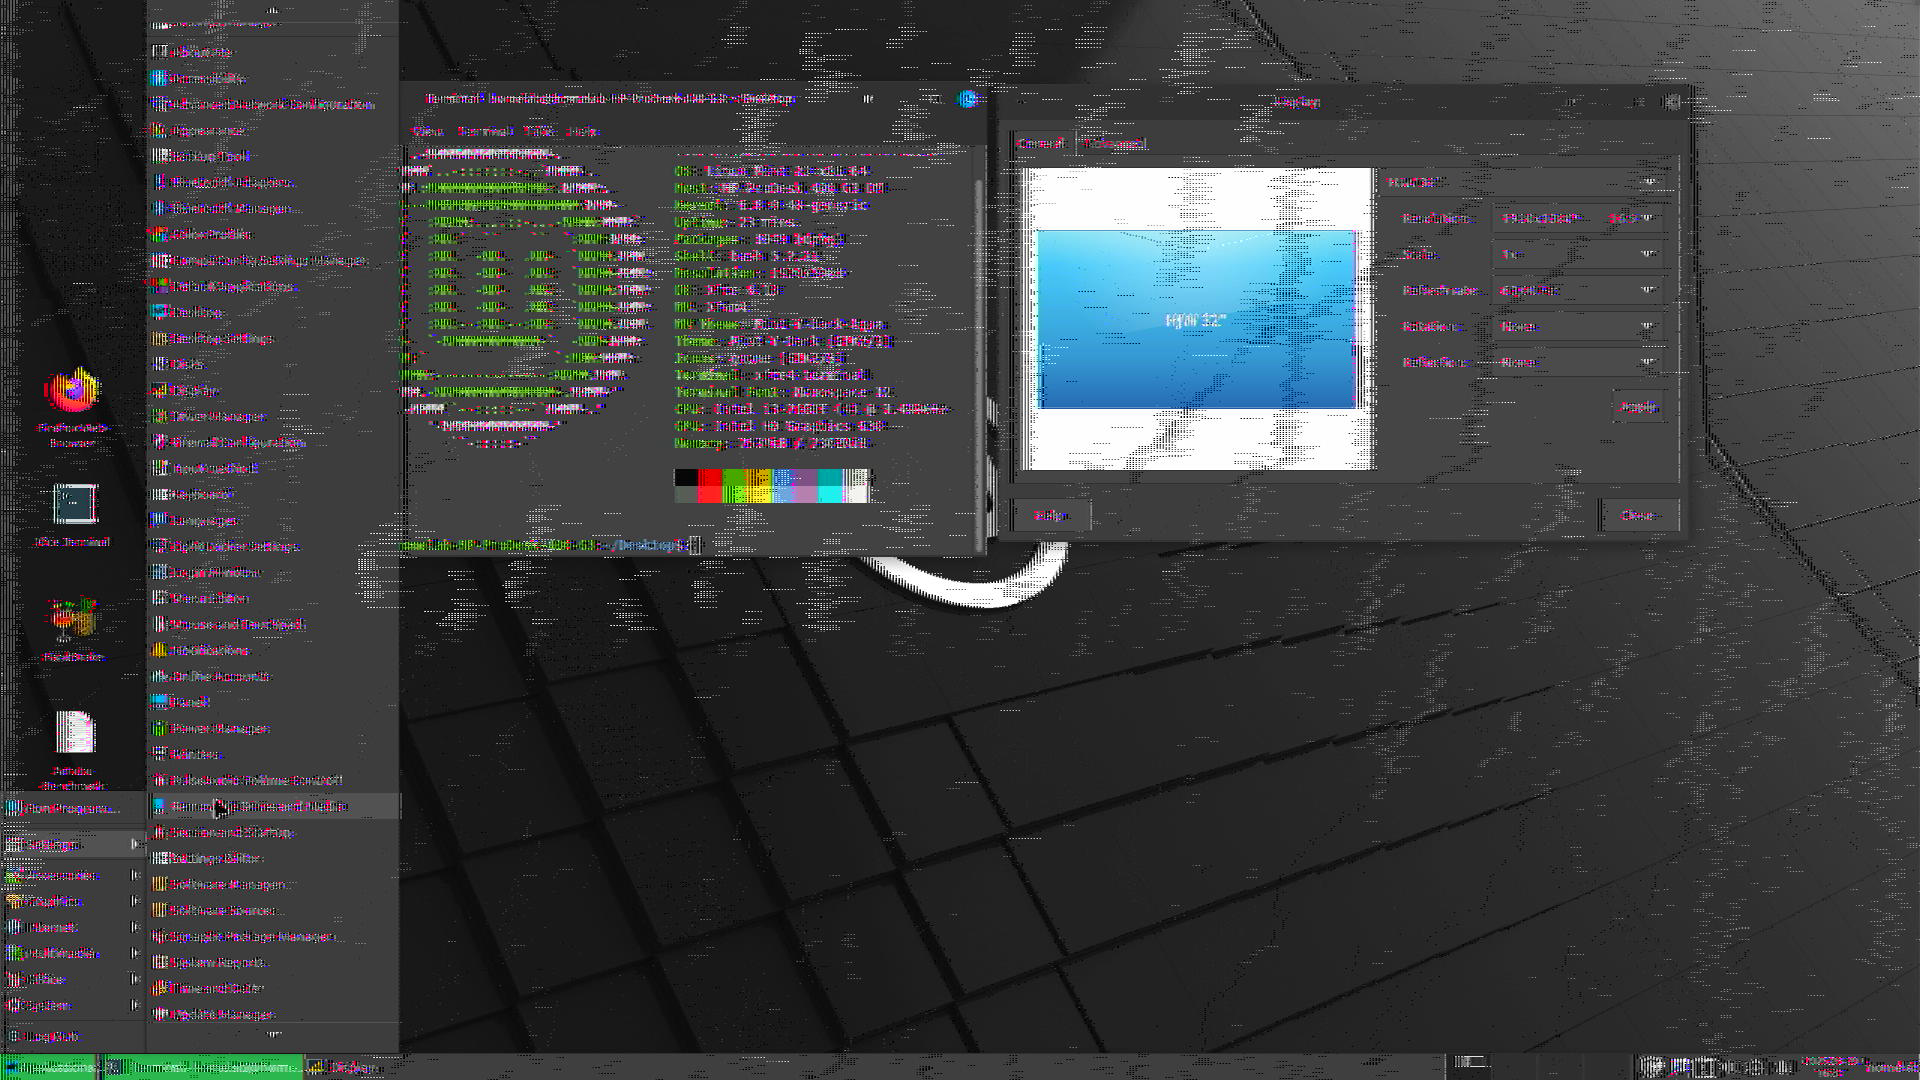
Task: Open Advanced Network Configuration entry
Action: 272,104
